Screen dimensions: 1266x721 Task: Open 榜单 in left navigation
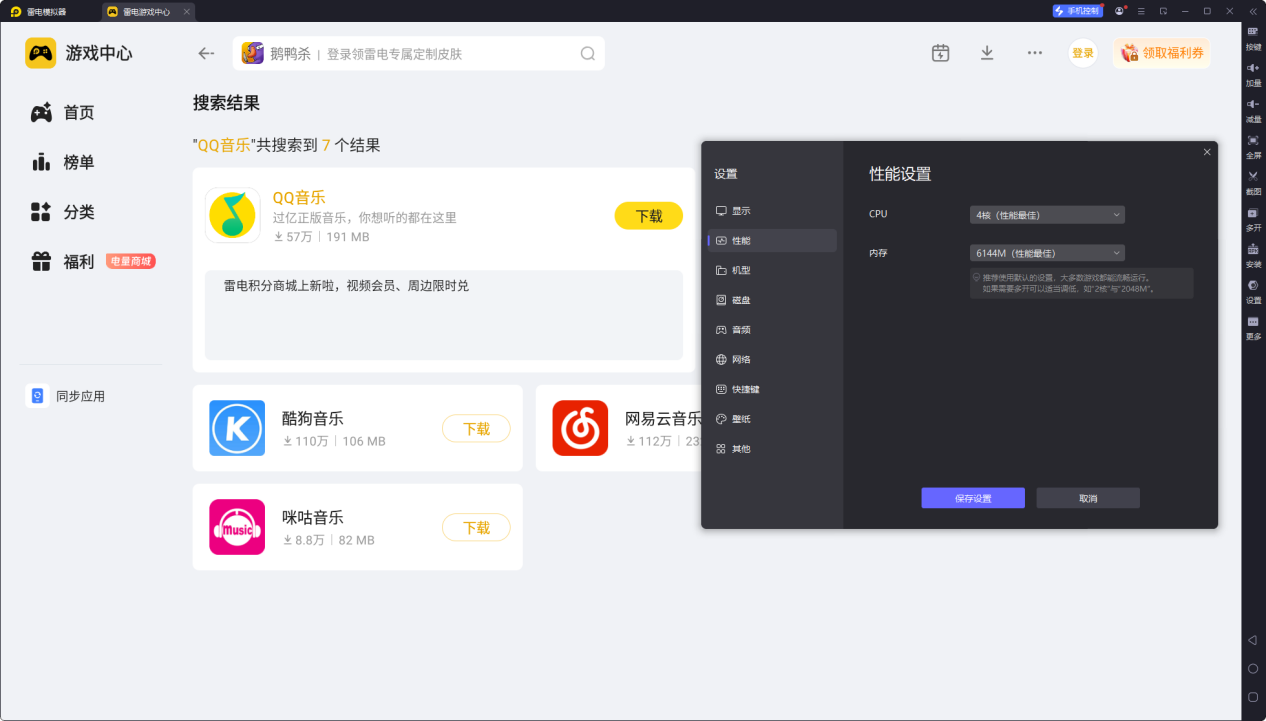78,162
